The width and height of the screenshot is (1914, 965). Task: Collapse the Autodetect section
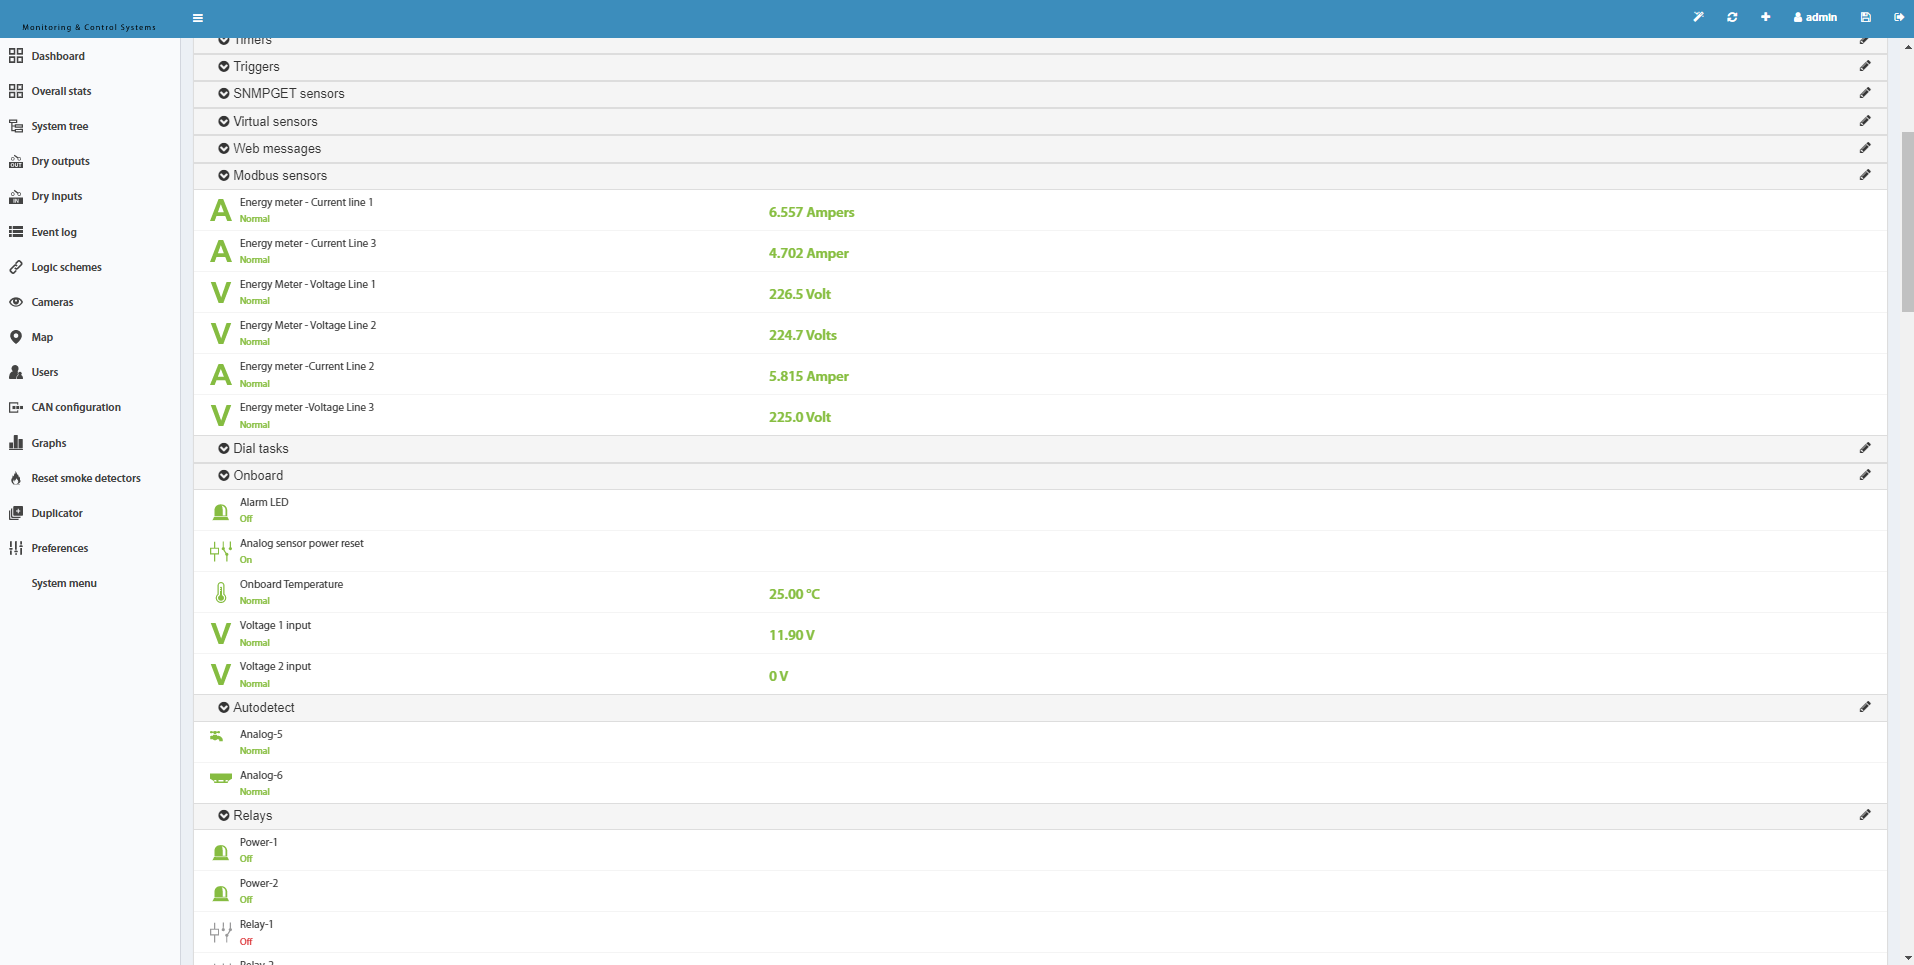[x=257, y=708]
